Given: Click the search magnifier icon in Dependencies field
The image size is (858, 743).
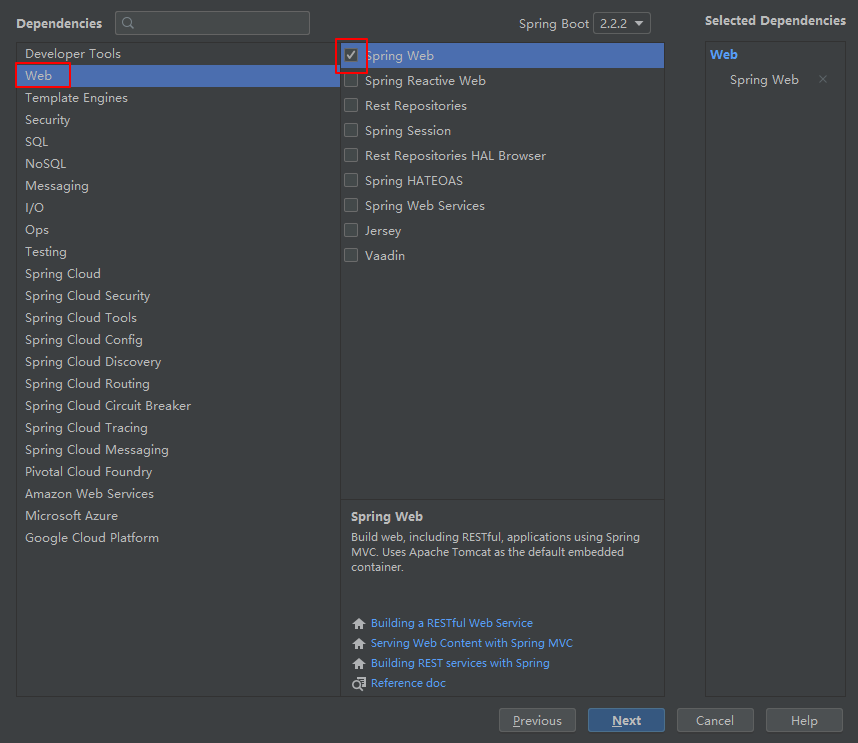Looking at the screenshot, I should point(128,23).
